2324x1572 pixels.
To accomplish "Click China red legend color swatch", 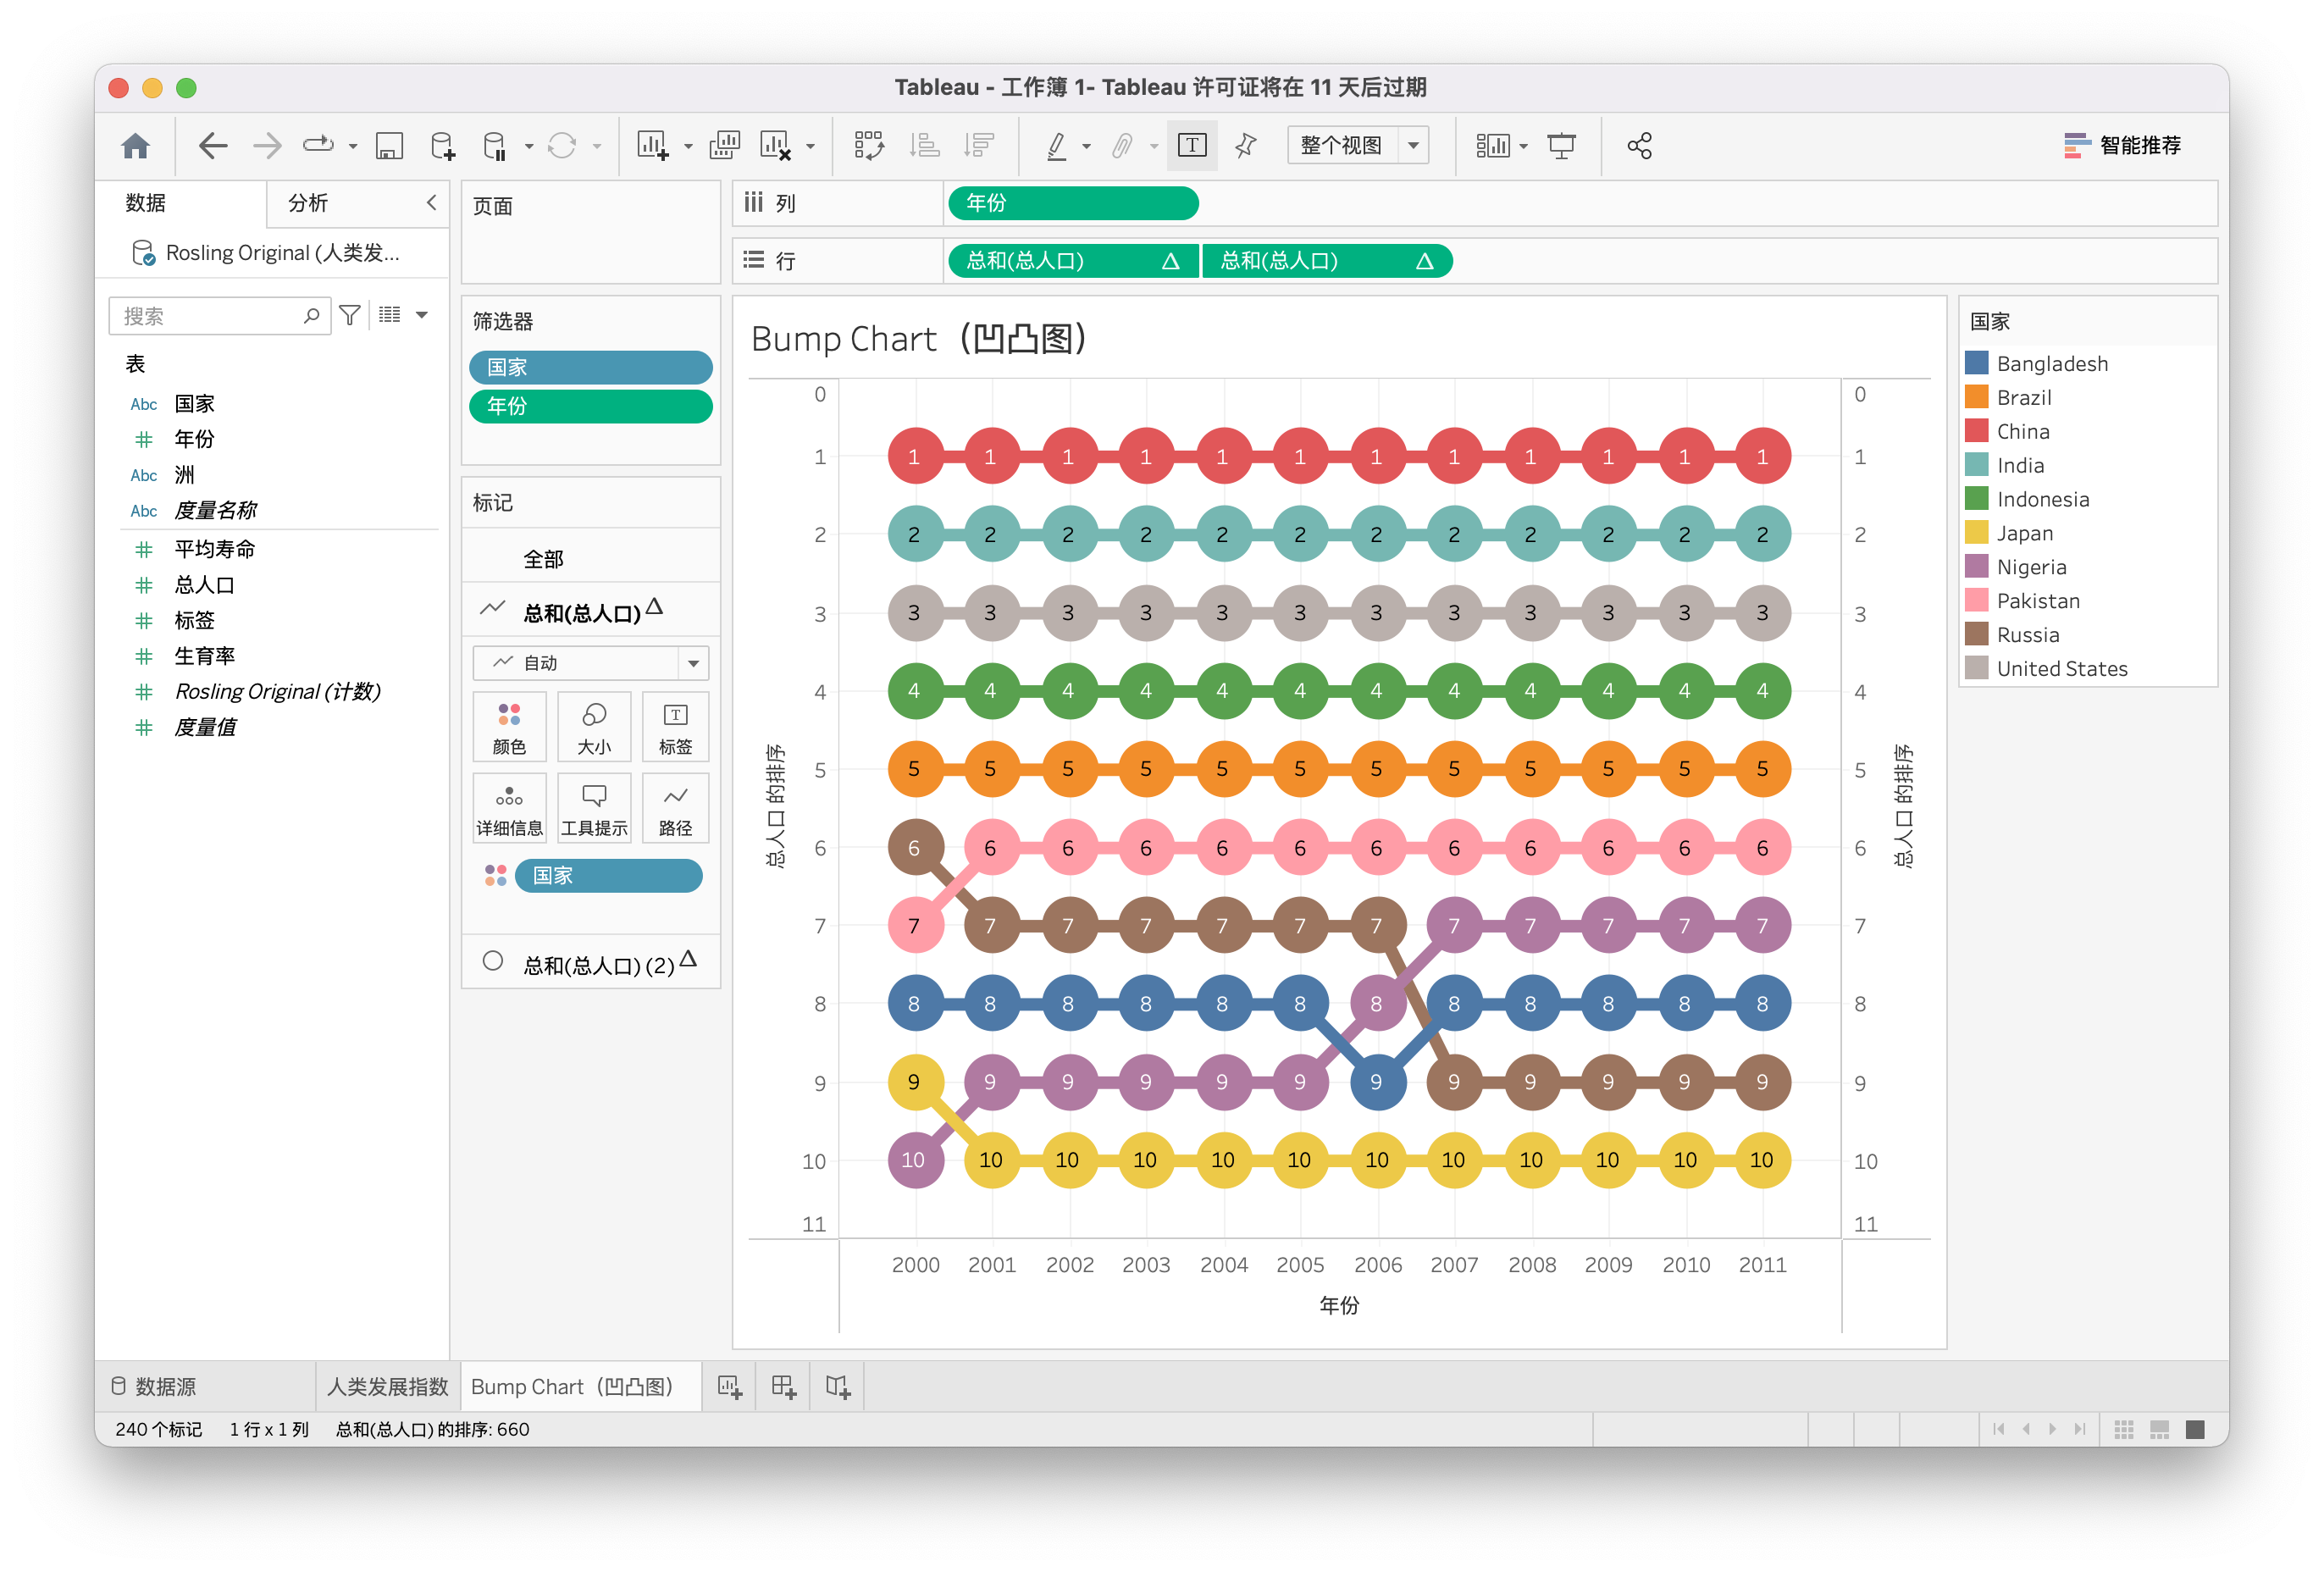I will pyautogui.click(x=1976, y=431).
